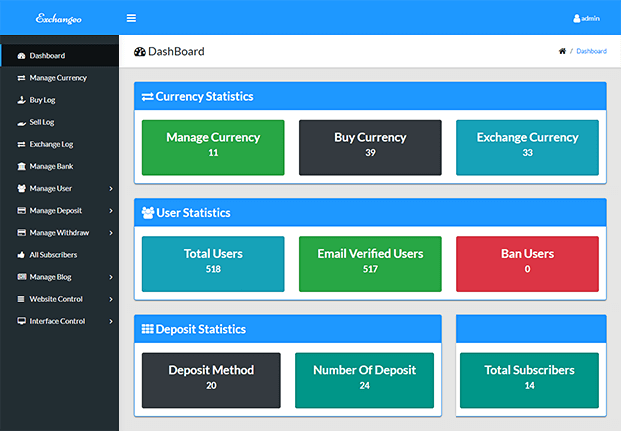Click the Website Control list icon
621x431 pixels.
[21, 299]
